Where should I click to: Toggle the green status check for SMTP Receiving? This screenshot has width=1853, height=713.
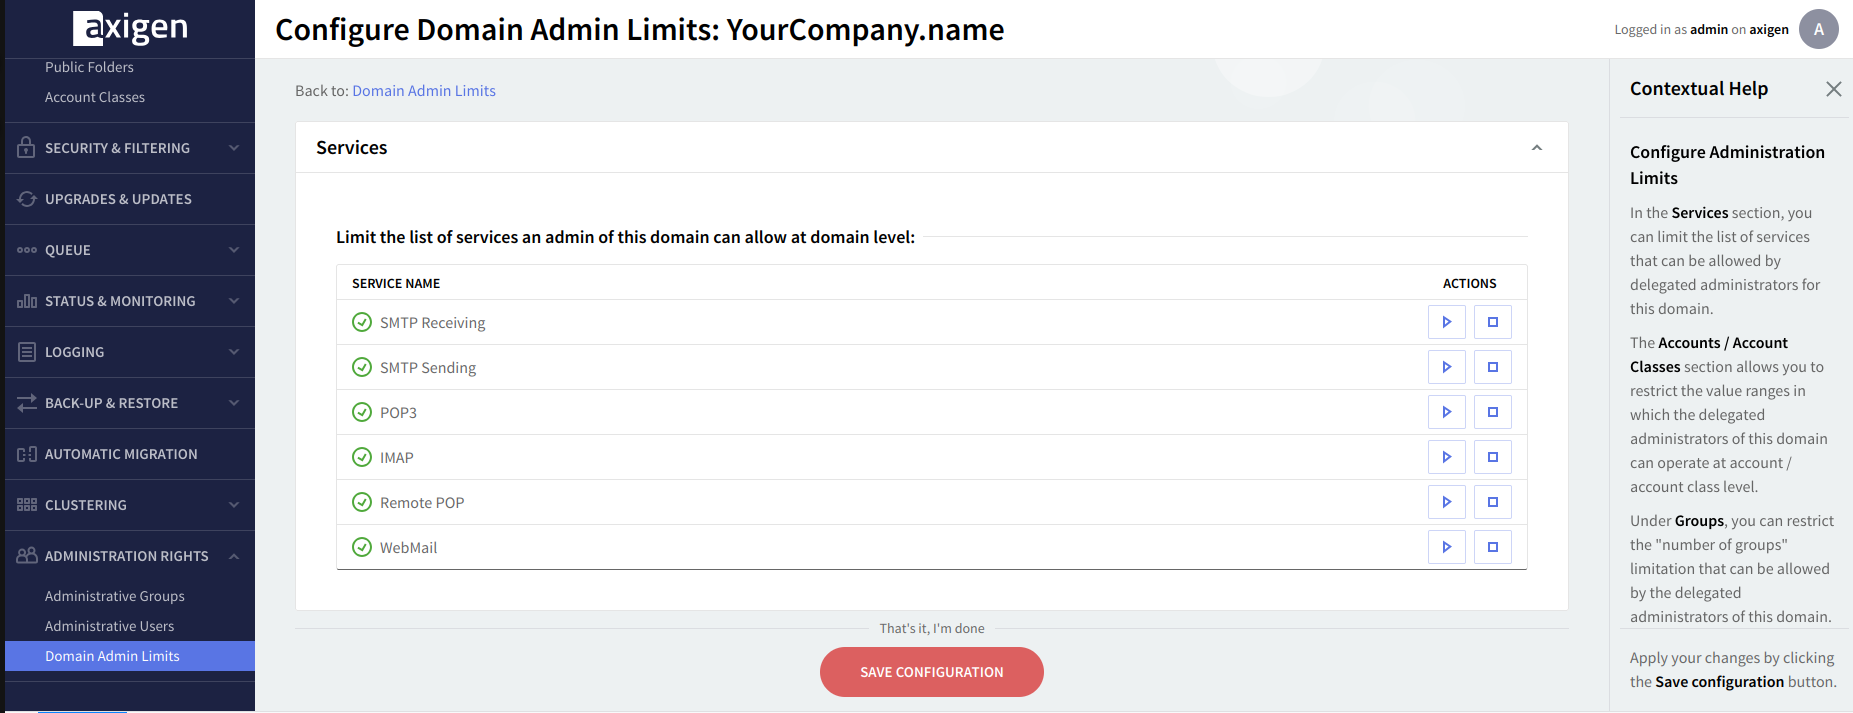[x=362, y=322]
